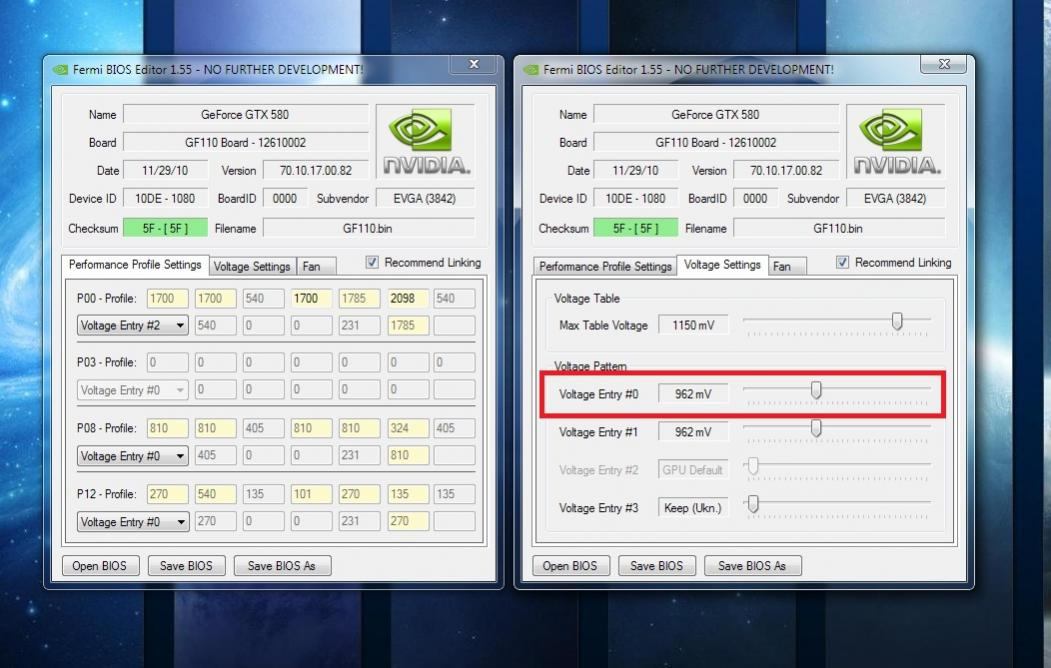The width and height of the screenshot is (1051, 668).
Task: Switch to Performance Profile Settings tab in right window
Action: click(x=605, y=266)
